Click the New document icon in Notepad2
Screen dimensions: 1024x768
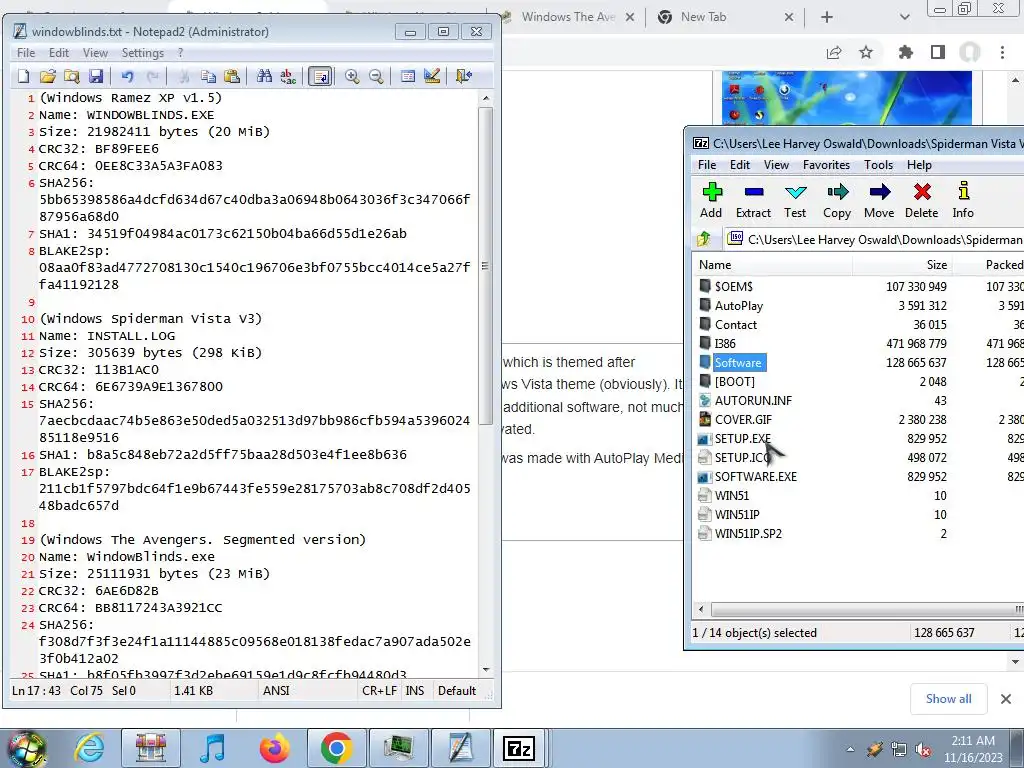(24, 76)
